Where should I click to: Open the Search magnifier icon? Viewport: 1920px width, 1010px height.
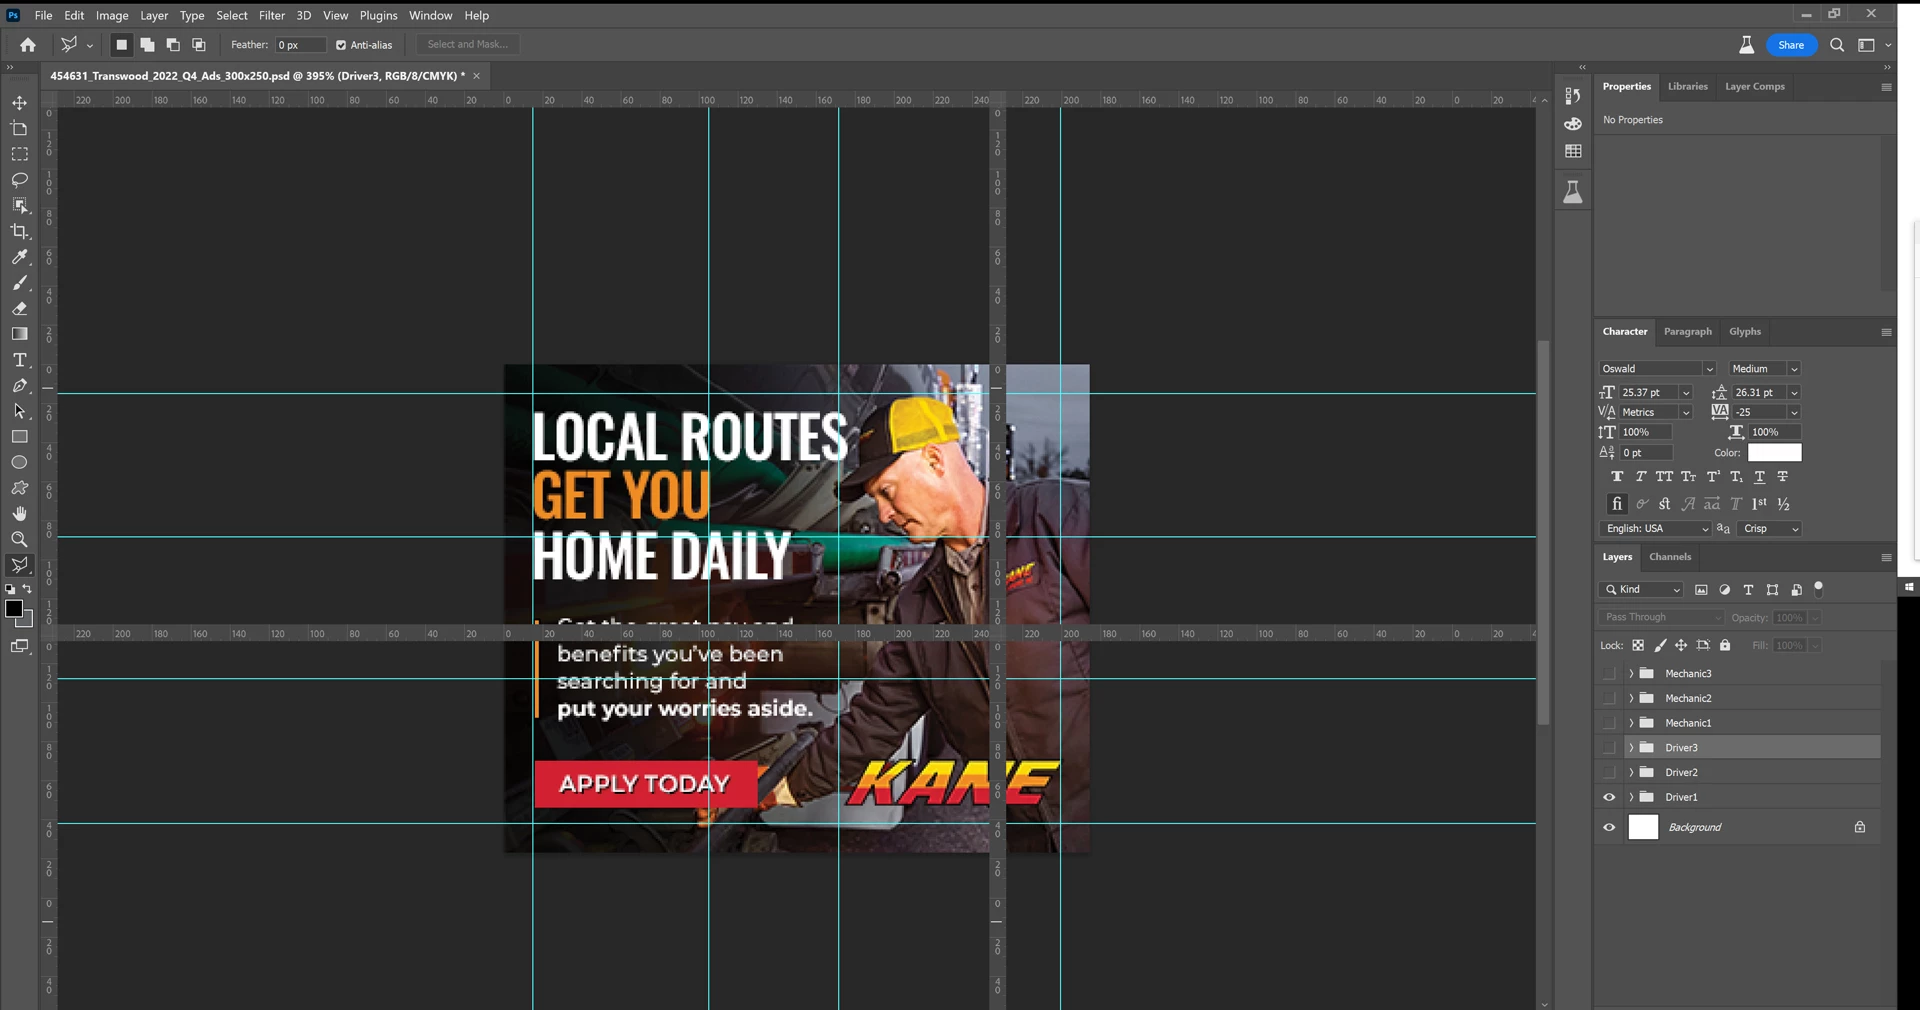[1837, 45]
